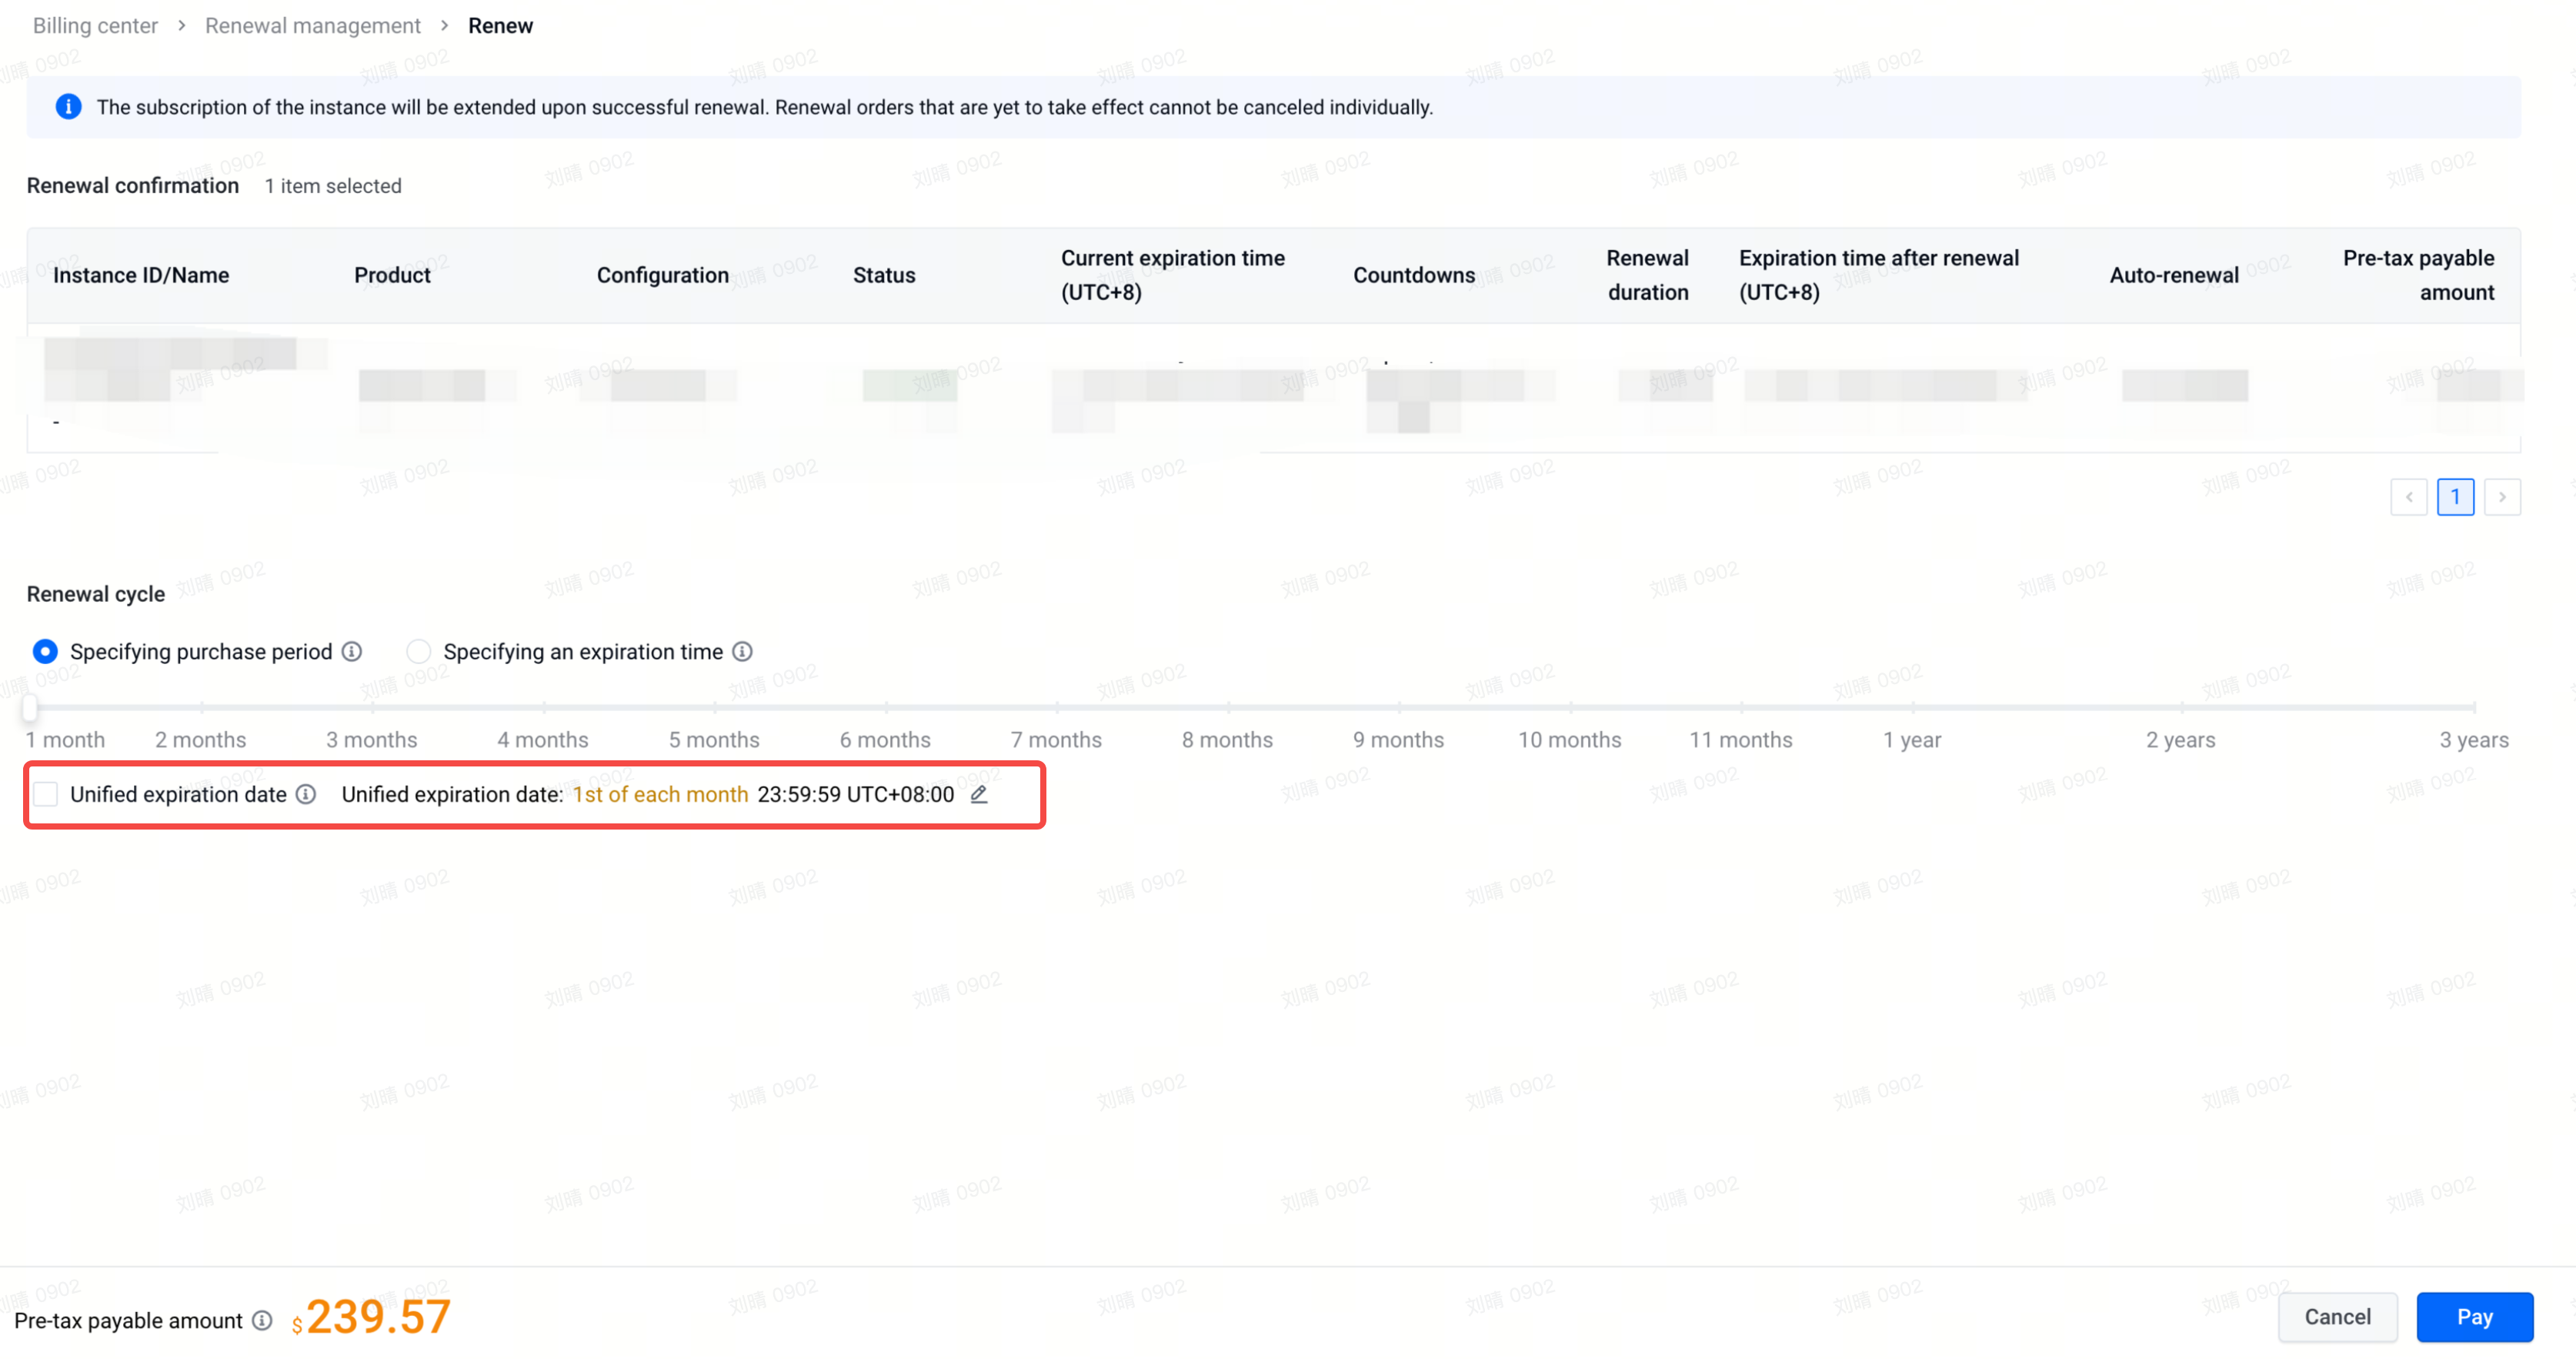Click the Expiration time after renewal header

pyautogui.click(x=1878, y=275)
